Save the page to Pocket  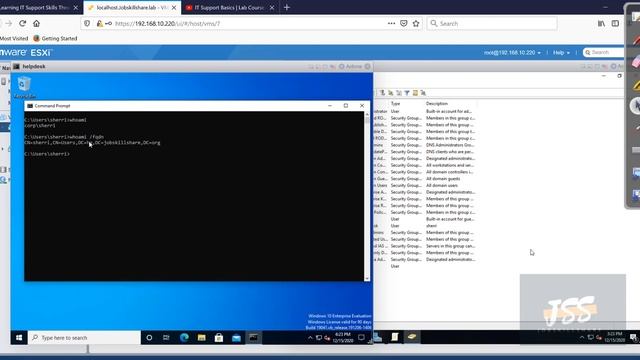(404, 24)
